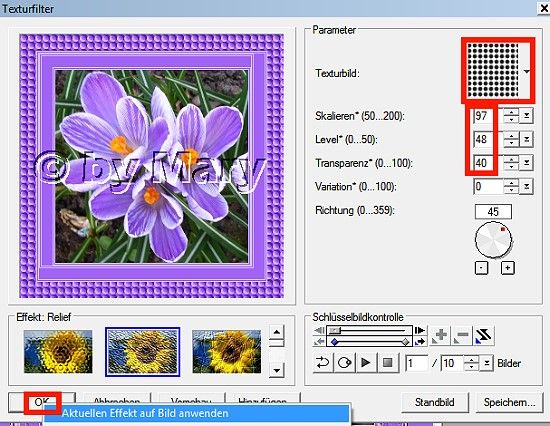Select the first Relief sunflower preset
Viewport: 550px width, 426px height.
[x=58, y=352]
